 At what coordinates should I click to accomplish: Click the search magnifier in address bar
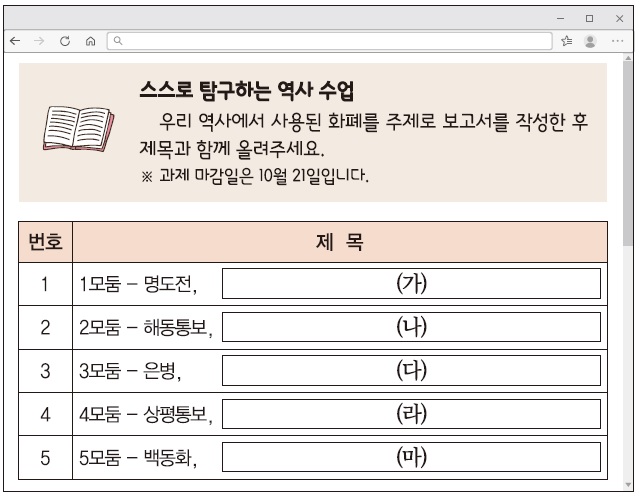point(118,41)
